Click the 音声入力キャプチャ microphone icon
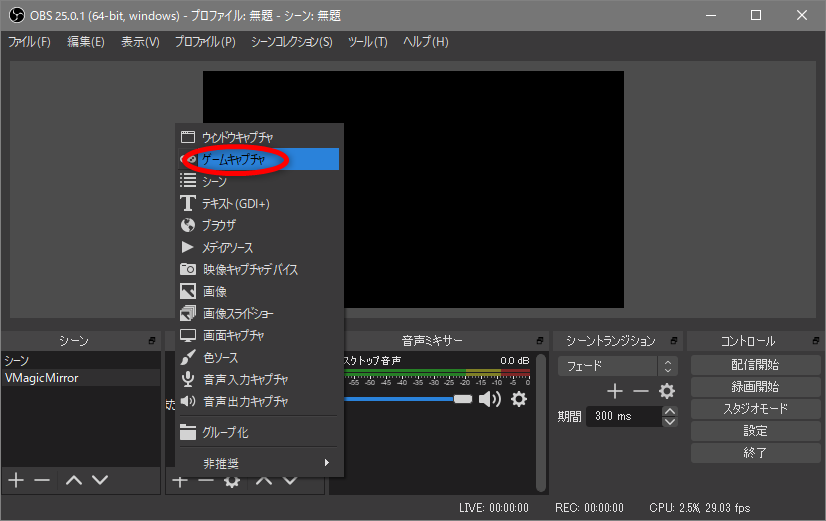Viewport: 826px width, 521px height. click(188, 379)
